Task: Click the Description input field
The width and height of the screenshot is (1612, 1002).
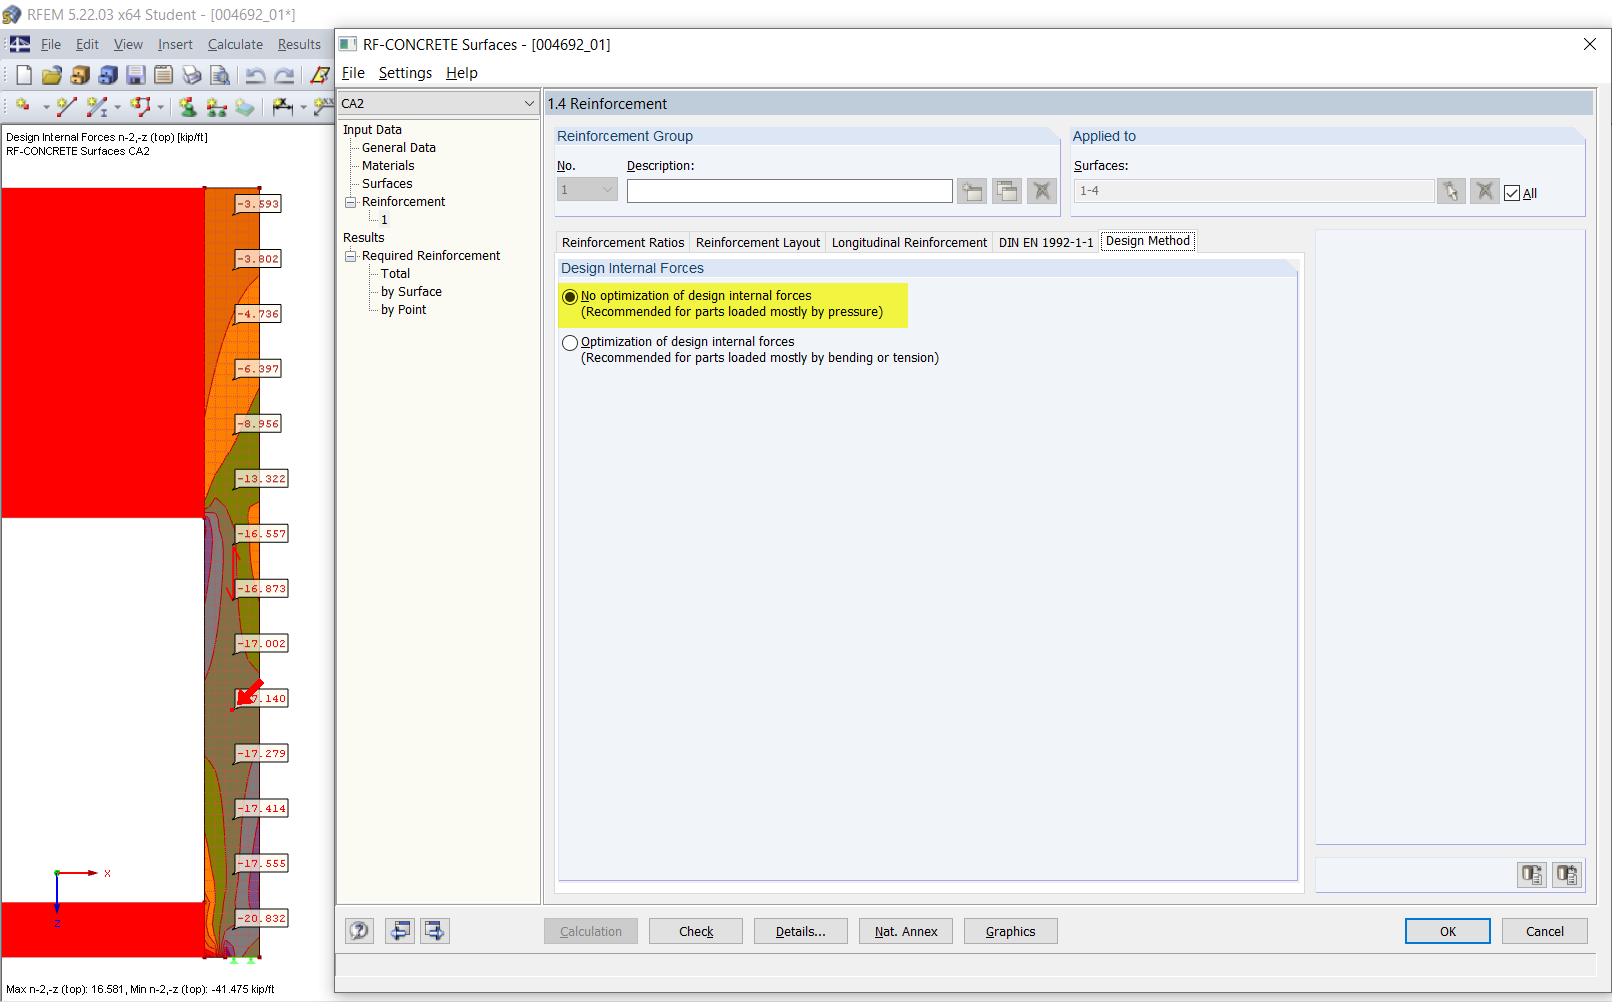Action: (x=790, y=191)
